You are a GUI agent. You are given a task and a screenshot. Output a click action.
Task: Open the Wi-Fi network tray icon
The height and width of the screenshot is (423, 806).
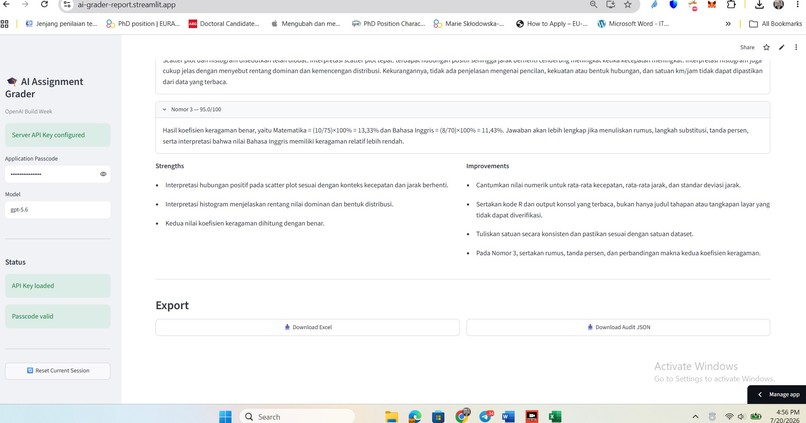729,416
